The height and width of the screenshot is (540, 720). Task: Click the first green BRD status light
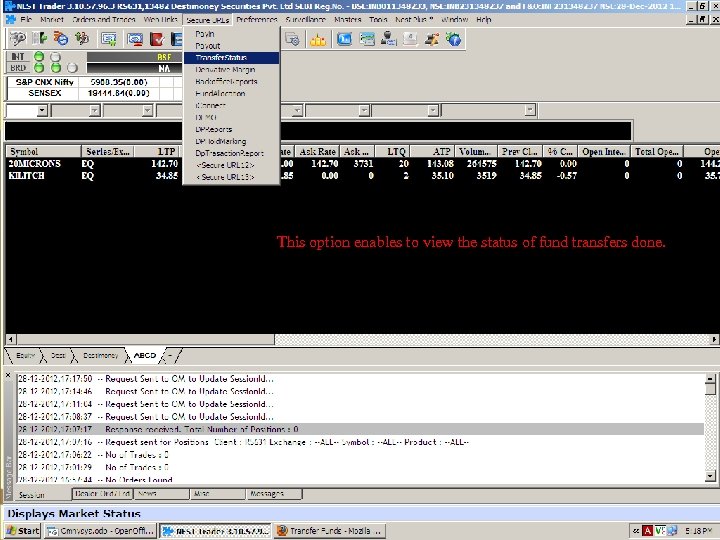(39, 68)
